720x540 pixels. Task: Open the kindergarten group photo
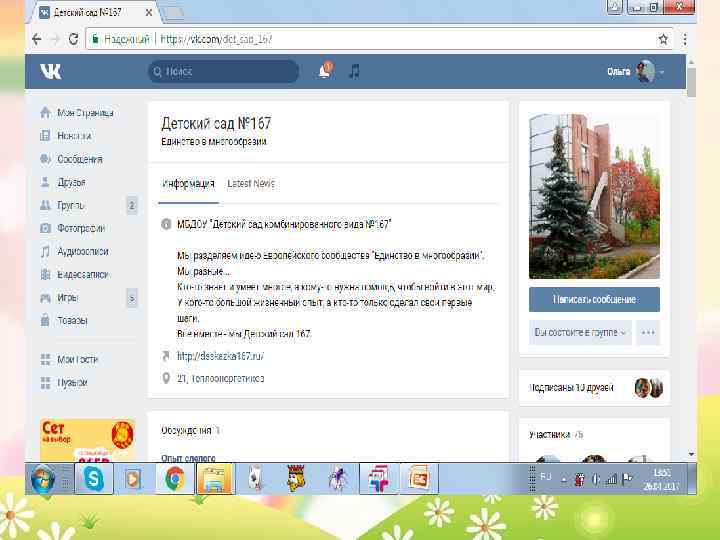(594, 196)
